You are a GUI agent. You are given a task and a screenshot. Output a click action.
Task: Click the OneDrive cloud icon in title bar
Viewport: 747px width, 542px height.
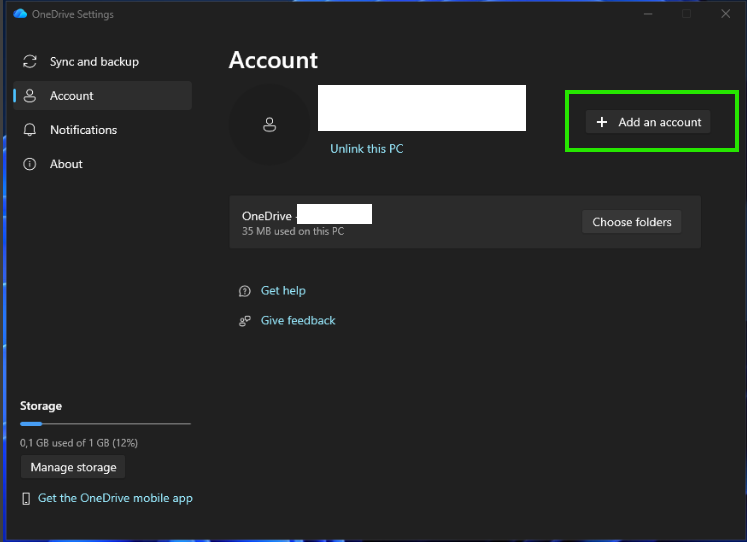tap(20, 14)
